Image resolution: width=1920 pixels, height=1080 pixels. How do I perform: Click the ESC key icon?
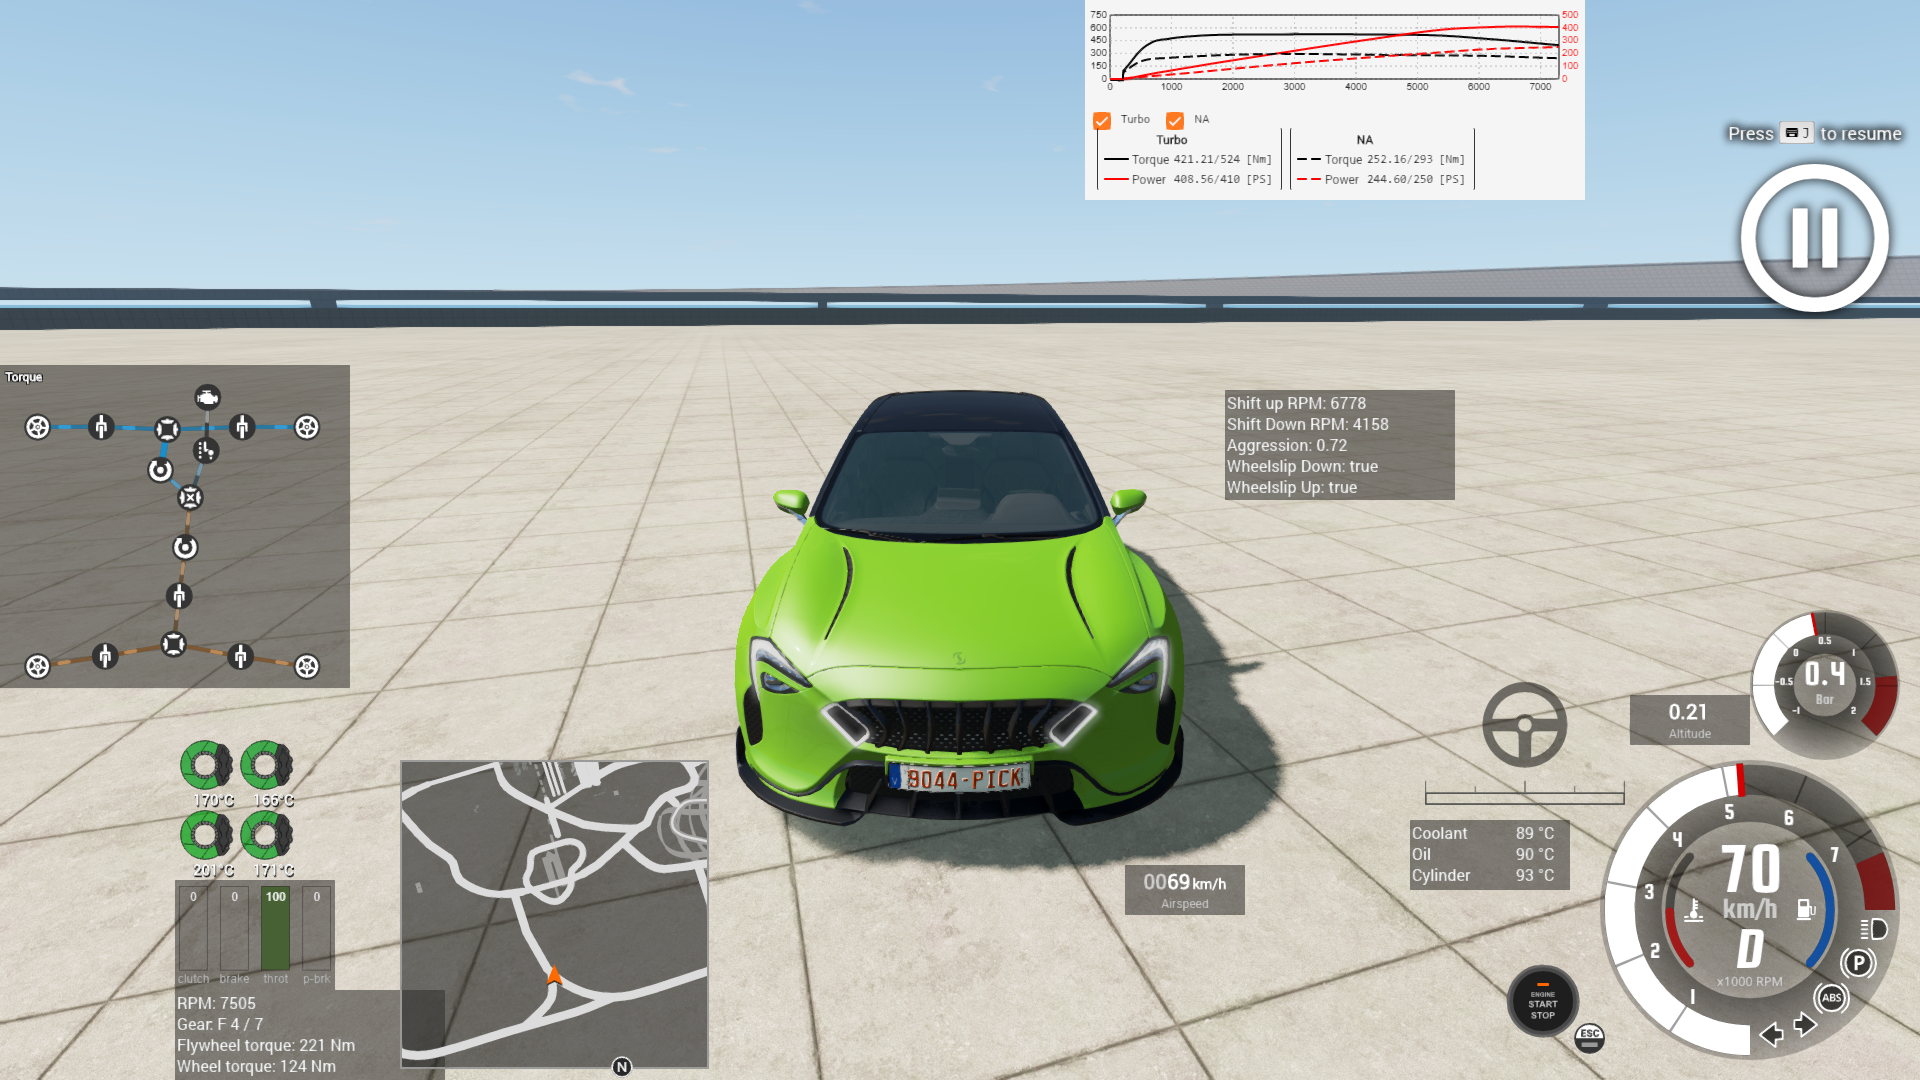pyautogui.click(x=1589, y=1037)
